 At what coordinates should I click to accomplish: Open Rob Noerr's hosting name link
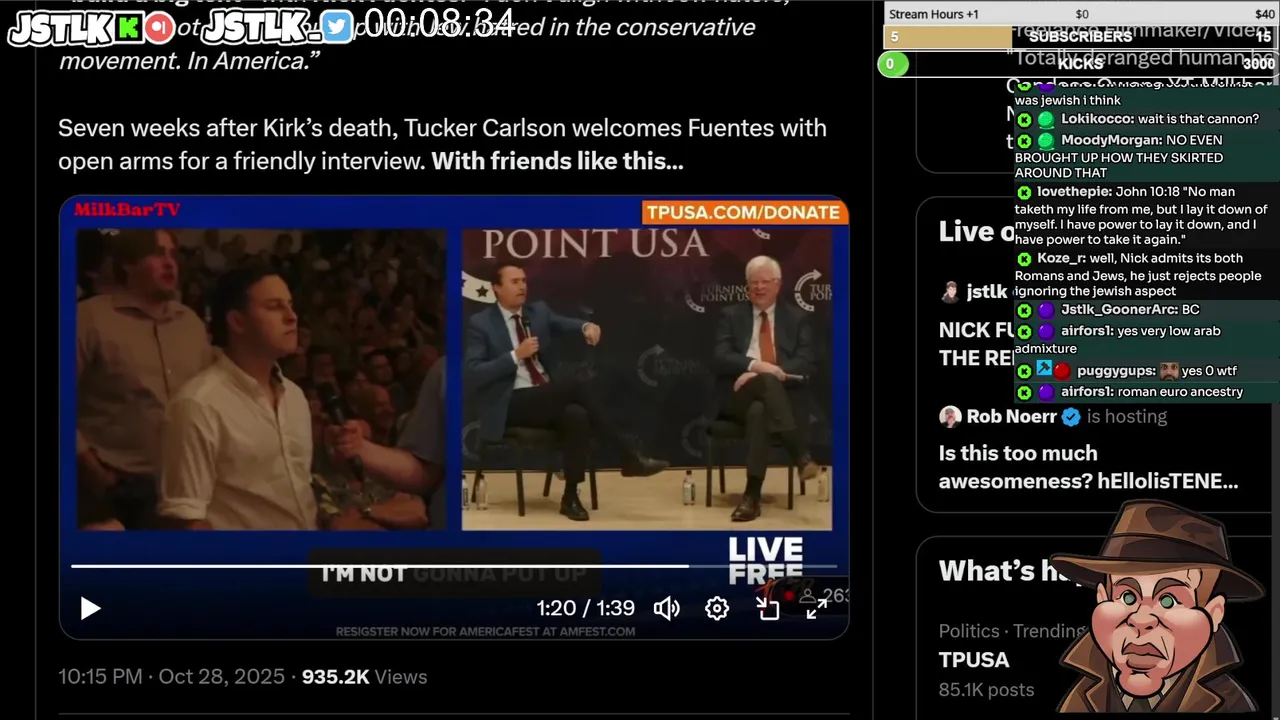pyautogui.click(x=1012, y=416)
